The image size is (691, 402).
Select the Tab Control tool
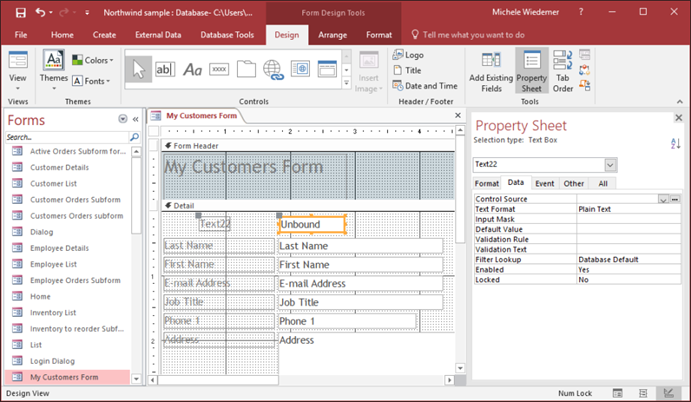246,69
